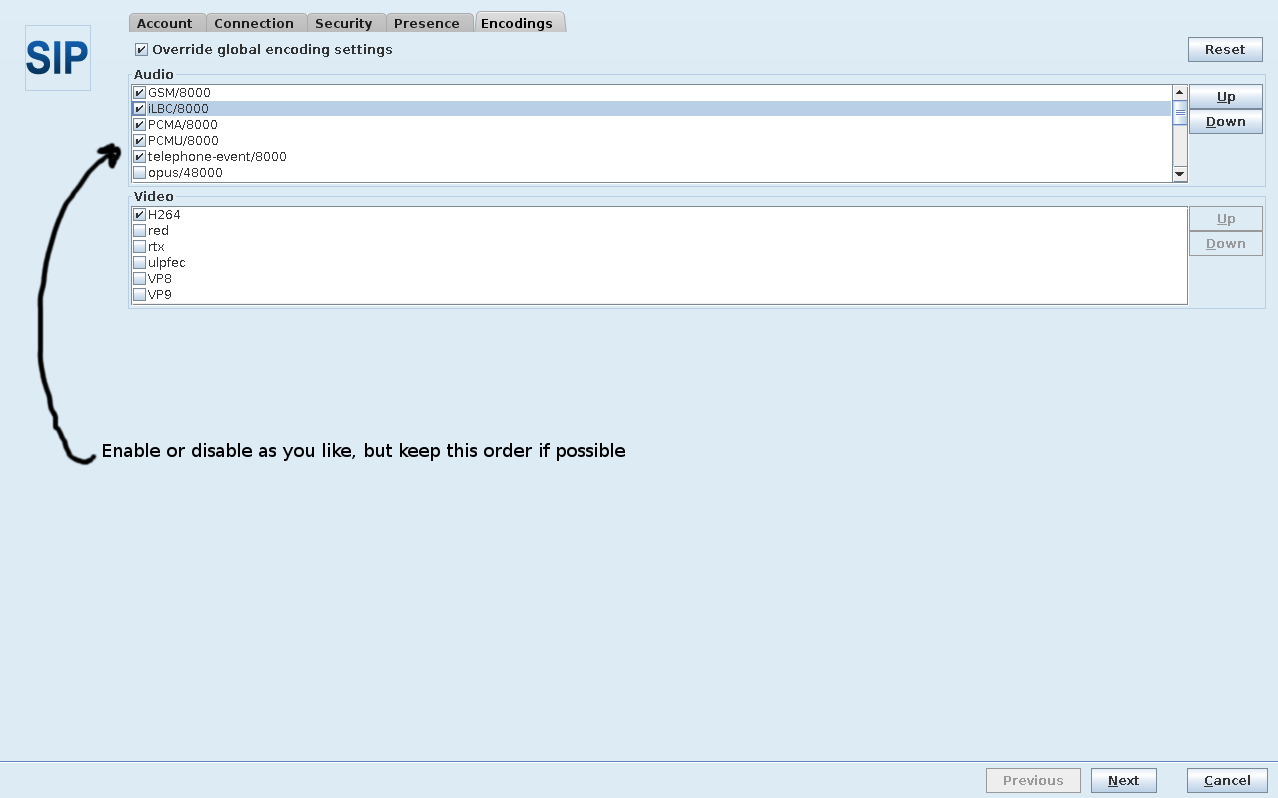Go to the Security tab

pyautogui.click(x=343, y=23)
